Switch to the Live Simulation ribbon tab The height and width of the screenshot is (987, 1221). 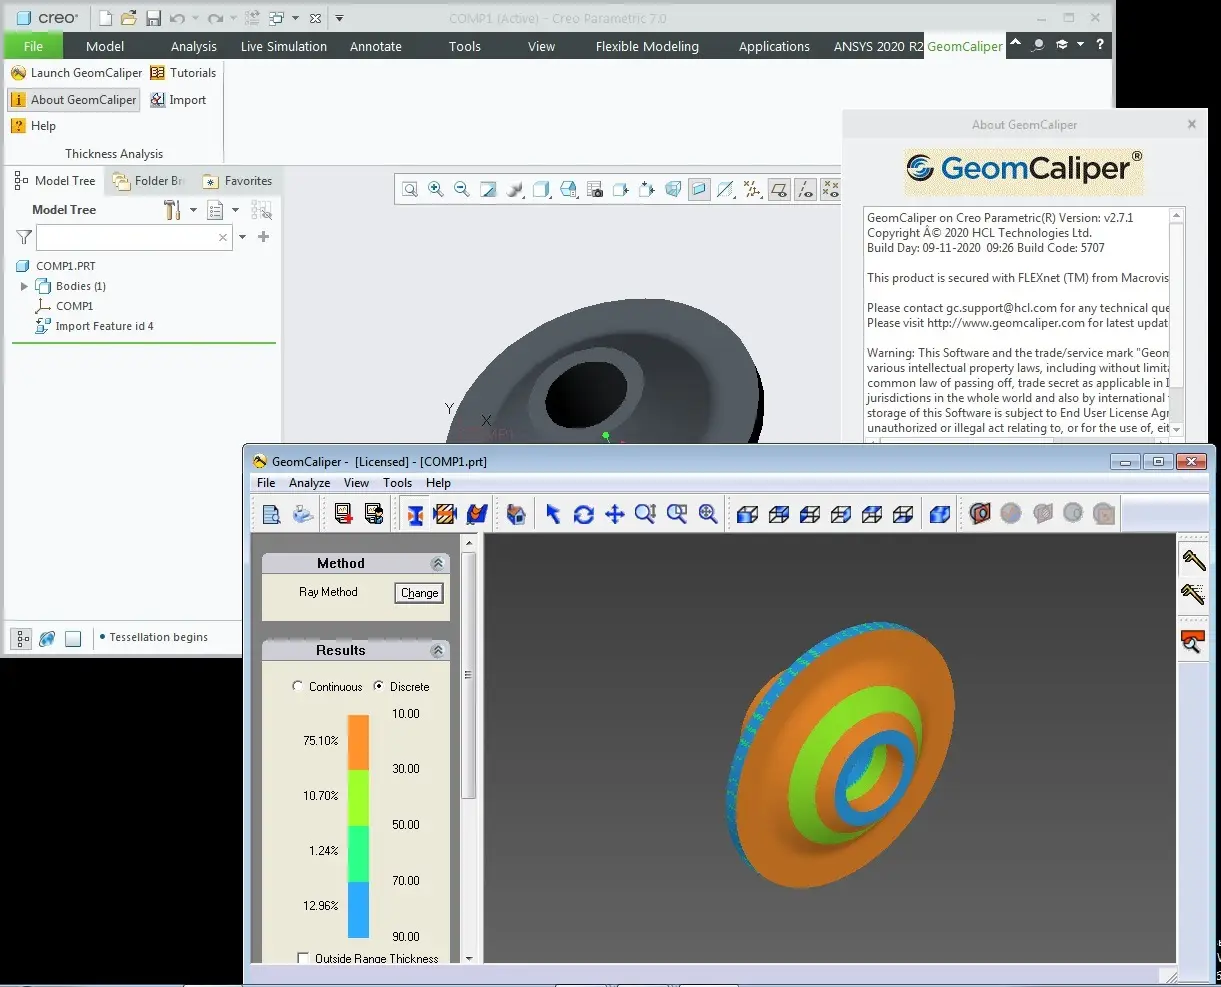click(x=284, y=46)
